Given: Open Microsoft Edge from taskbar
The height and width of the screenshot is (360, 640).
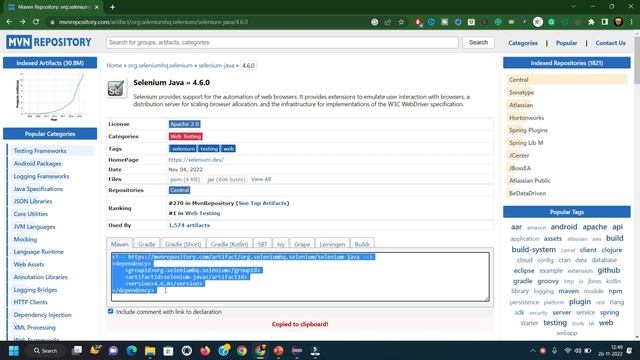Looking at the screenshot, I should tap(131, 351).
